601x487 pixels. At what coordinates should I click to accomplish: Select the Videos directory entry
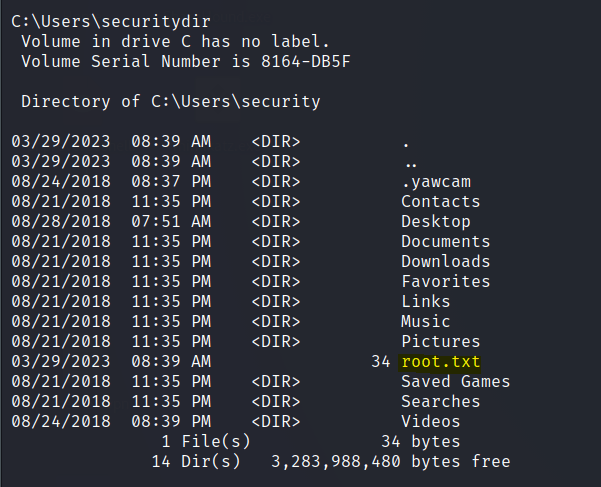pos(431,422)
